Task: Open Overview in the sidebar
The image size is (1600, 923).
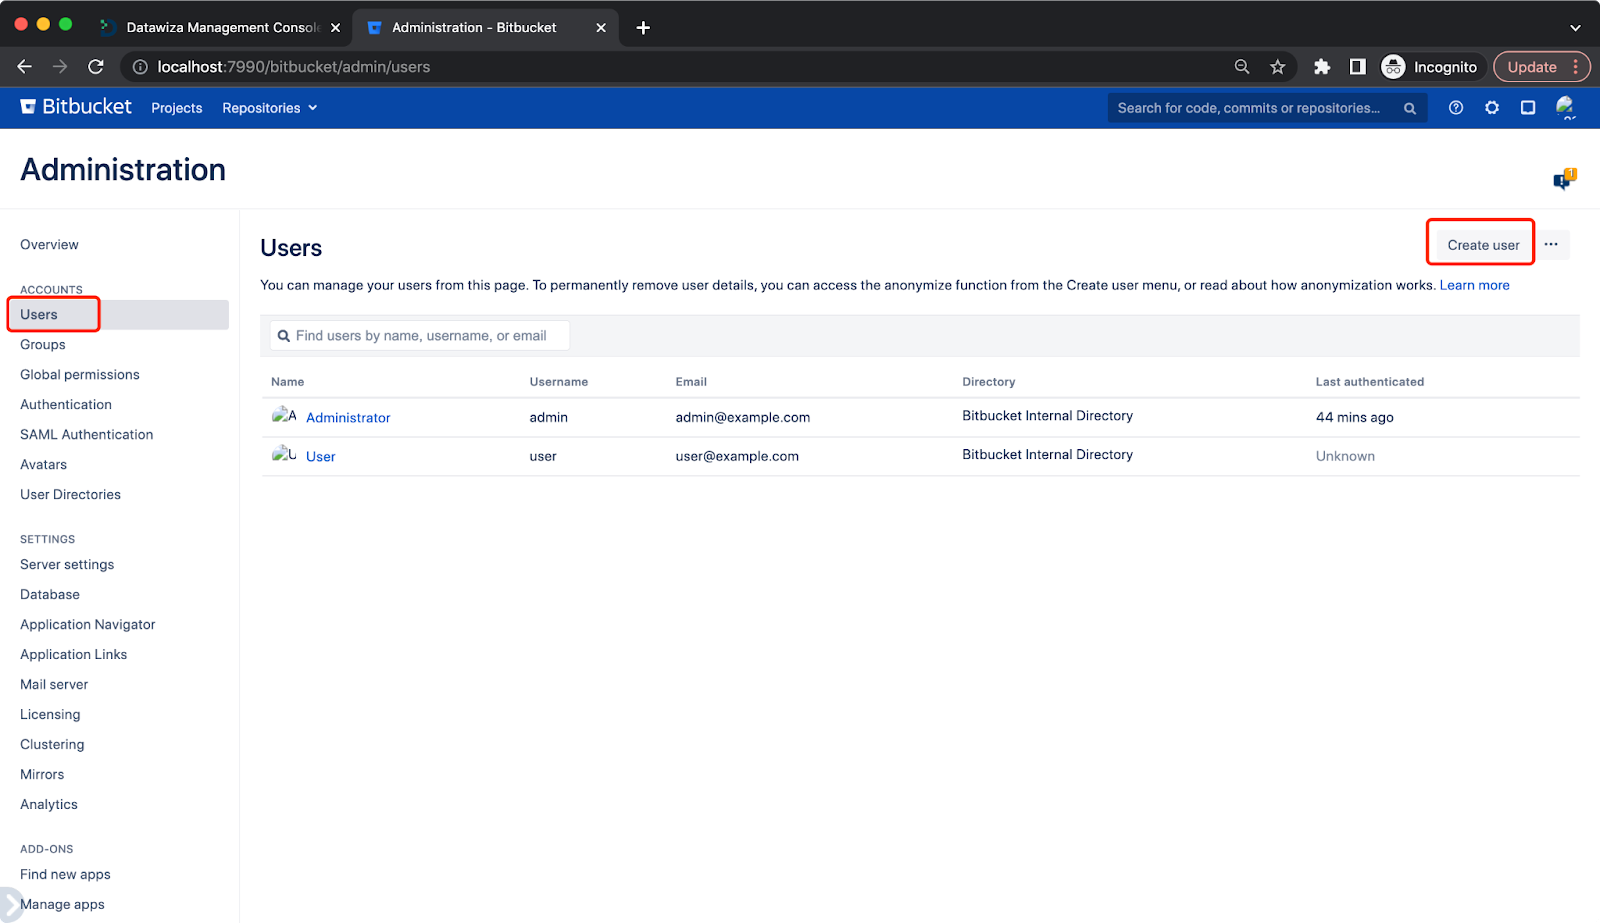Action: pyautogui.click(x=49, y=245)
